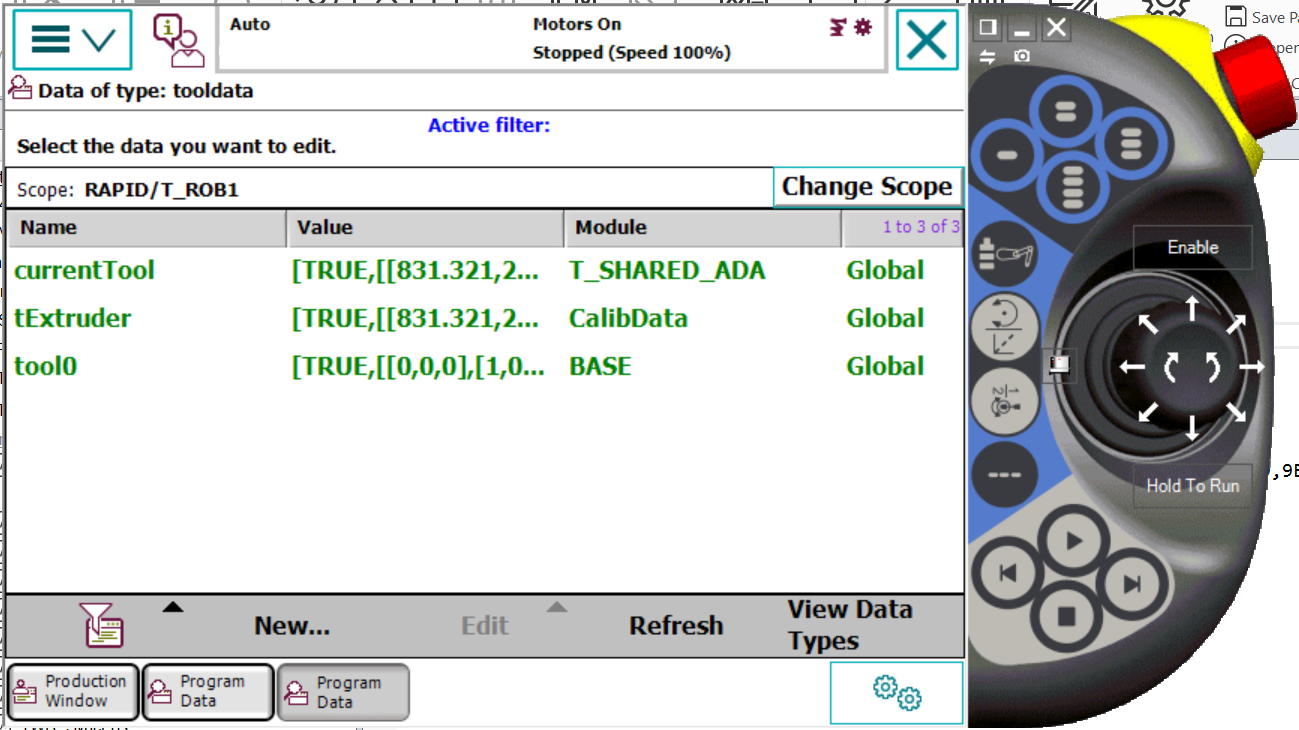This screenshot has height=730, width=1299.
Task: Toggle the increment button with dashes
Action: pyautogui.click(x=1004, y=474)
